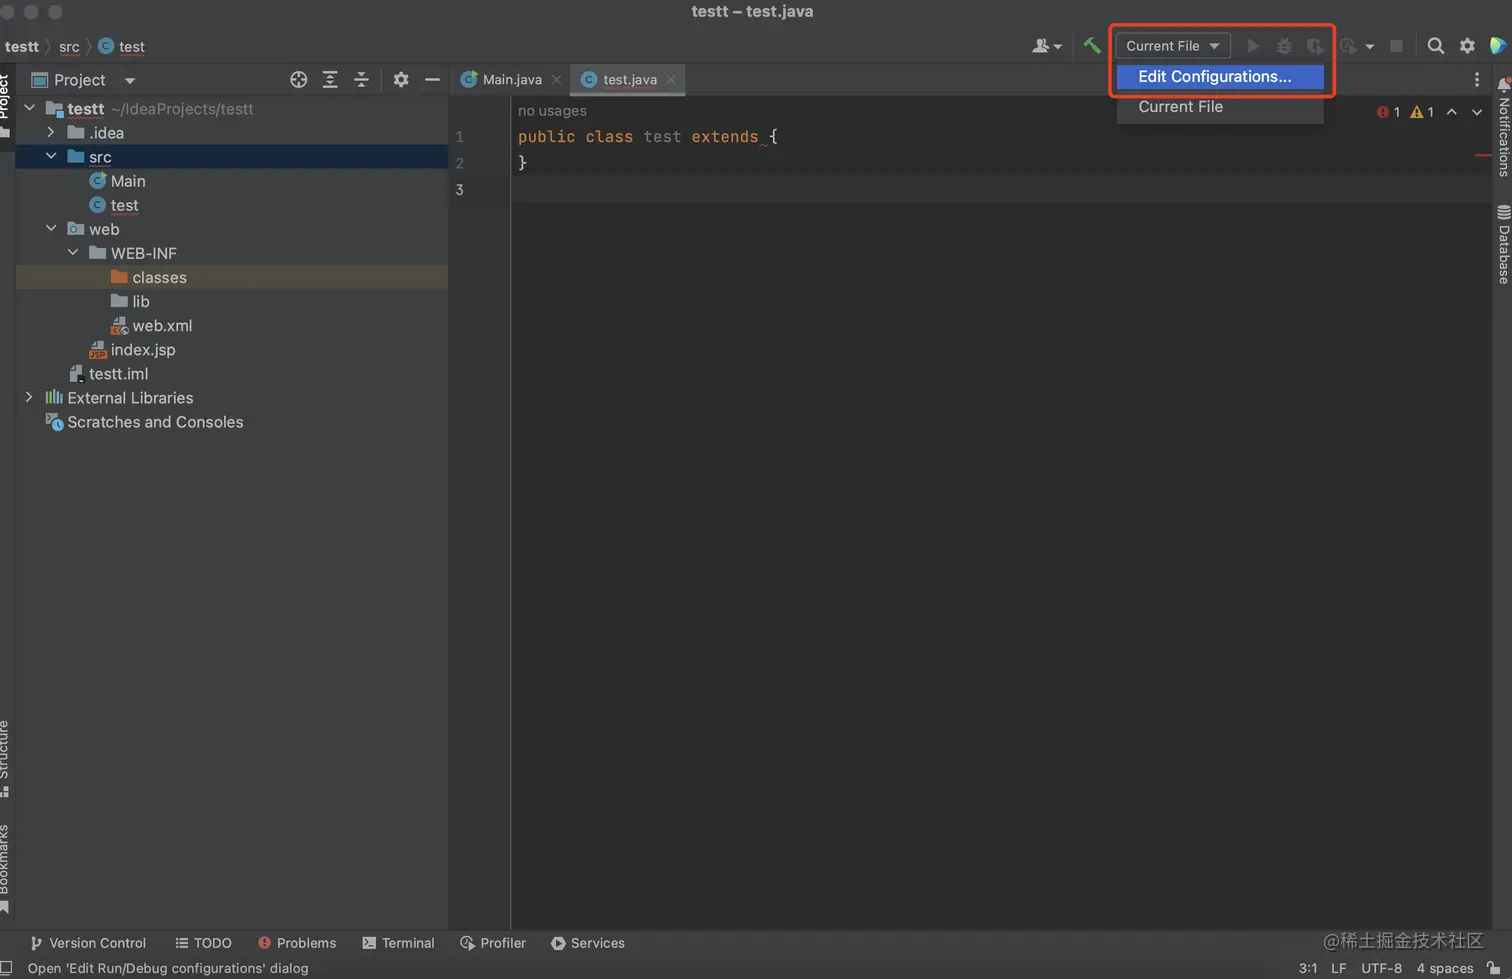Collapse the testt project root node
This screenshot has width=1512, height=979.
point(30,108)
